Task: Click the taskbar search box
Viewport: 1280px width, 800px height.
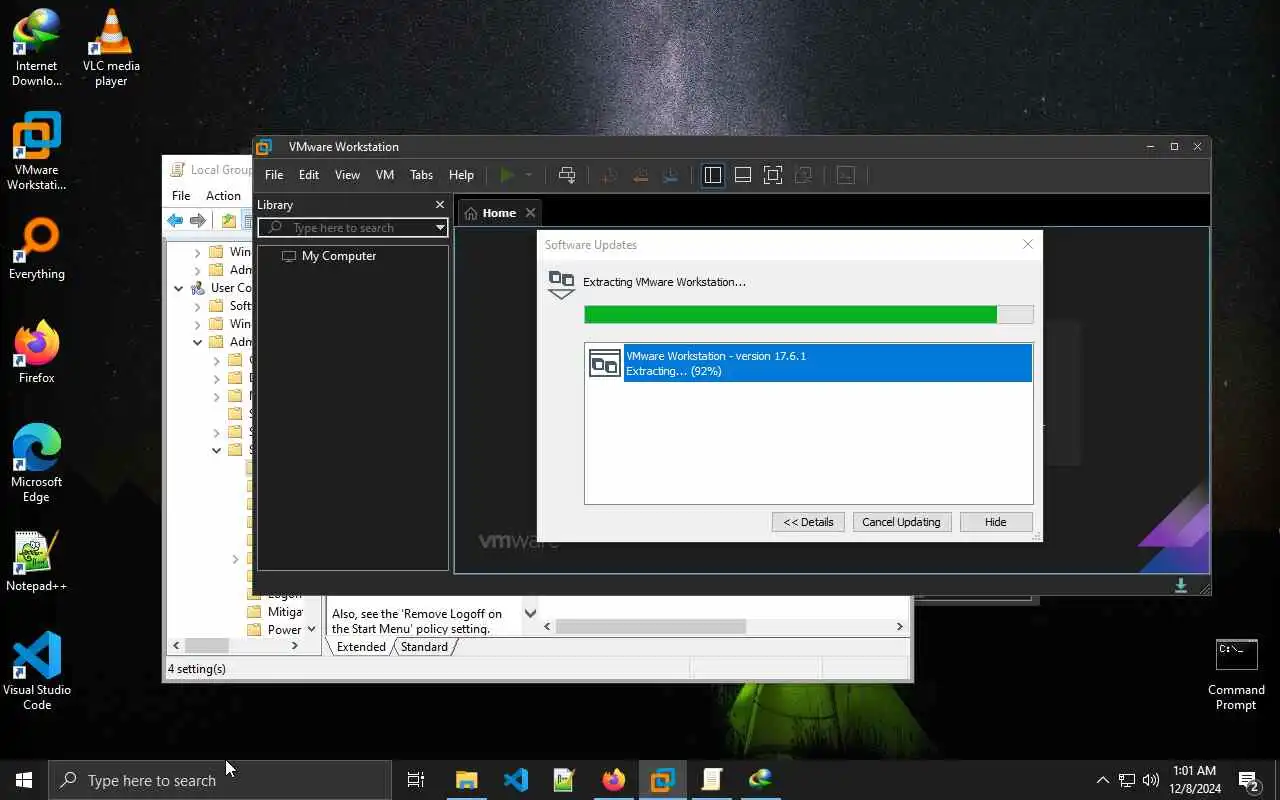Action: pyautogui.click(x=220, y=780)
